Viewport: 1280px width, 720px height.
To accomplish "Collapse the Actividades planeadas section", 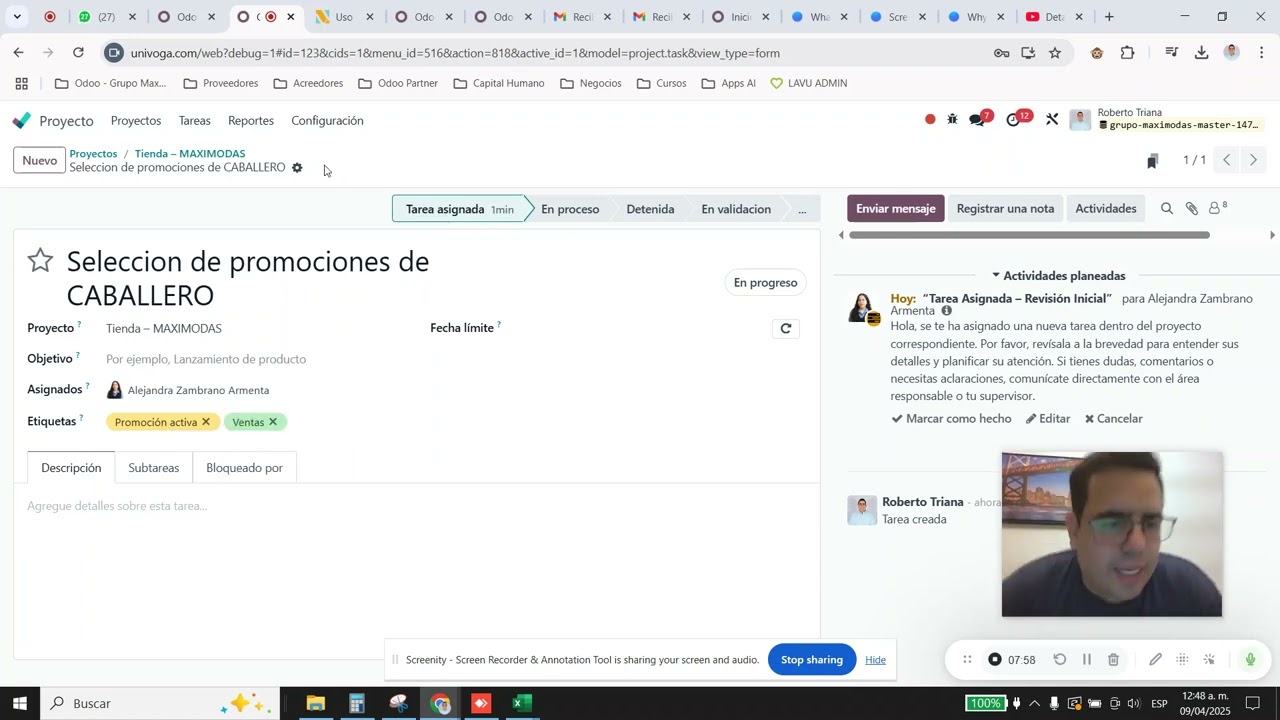I will coord(1059,276).
